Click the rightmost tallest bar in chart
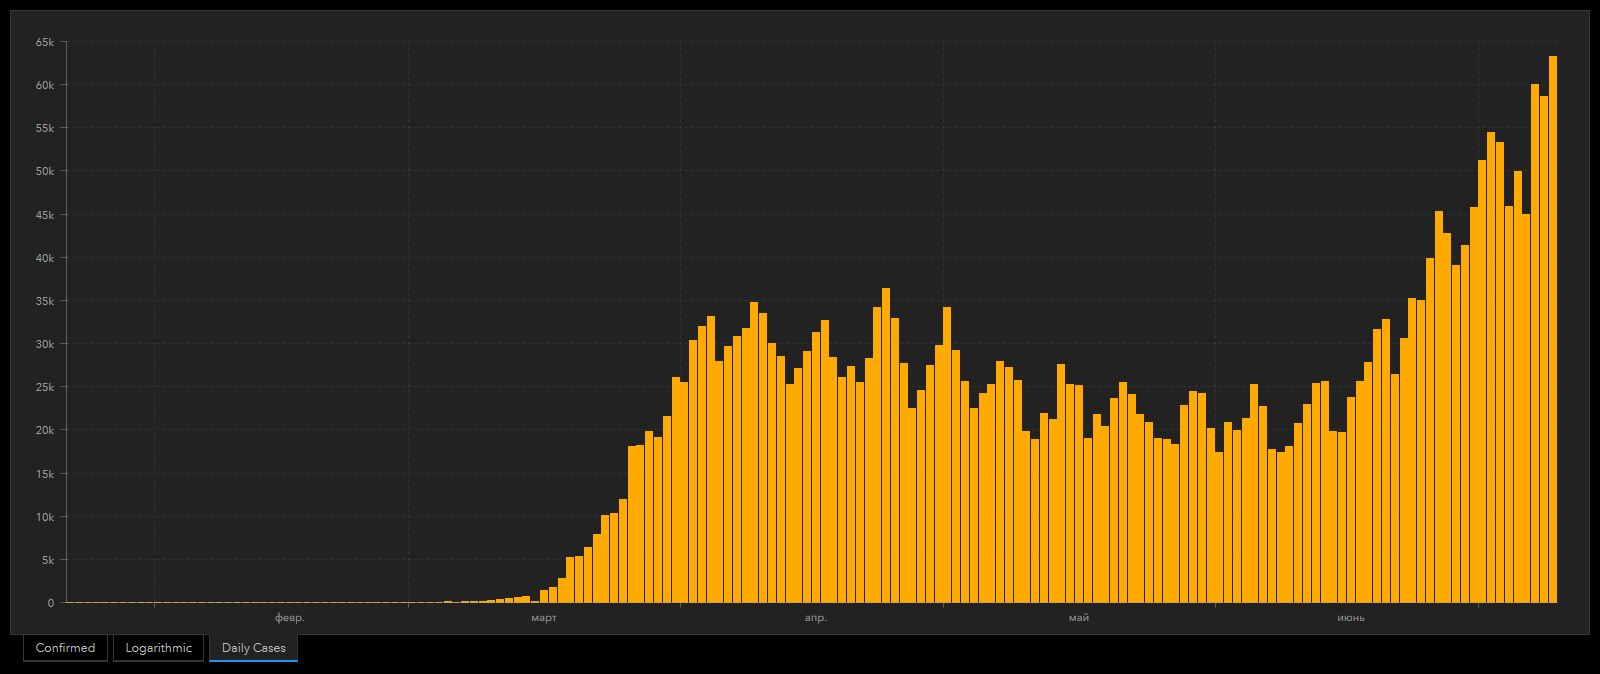 pyautogui.click(x=1552, y=330)
